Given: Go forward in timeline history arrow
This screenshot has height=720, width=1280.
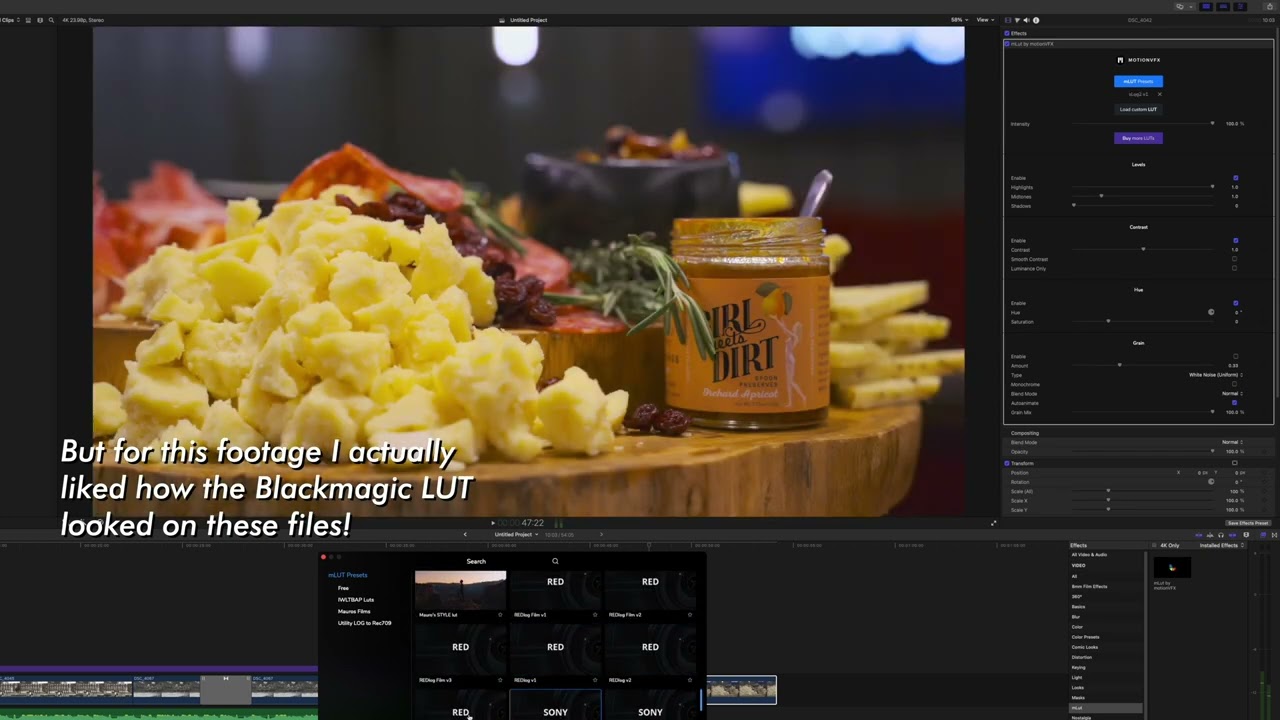Looking at the screenshot, I should pyautogui.click(x=601, y=535).
